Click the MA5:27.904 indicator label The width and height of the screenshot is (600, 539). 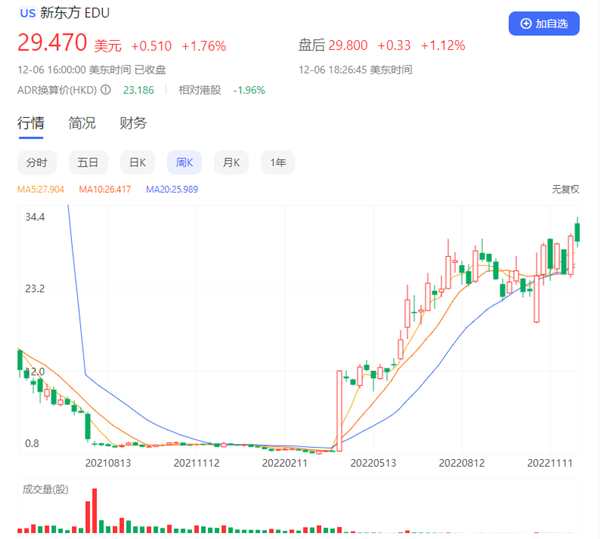[41, 189]
